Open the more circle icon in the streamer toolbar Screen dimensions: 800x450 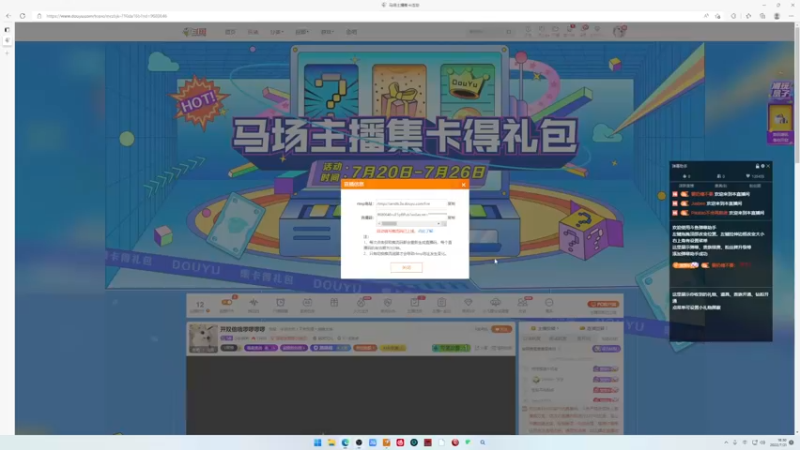pyautogui.click(x=549, y=303)
